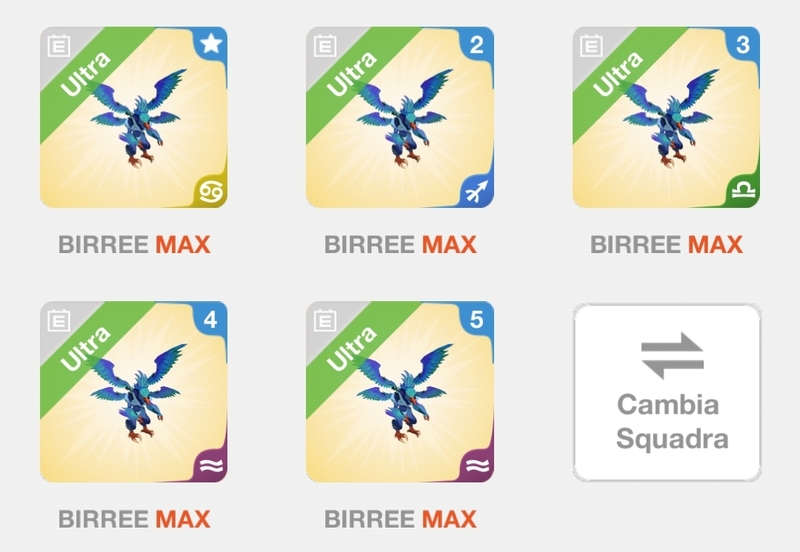Select slot number 5 badge
The image size is (800, 552).
pyautogui.click(x=477, y=319)
